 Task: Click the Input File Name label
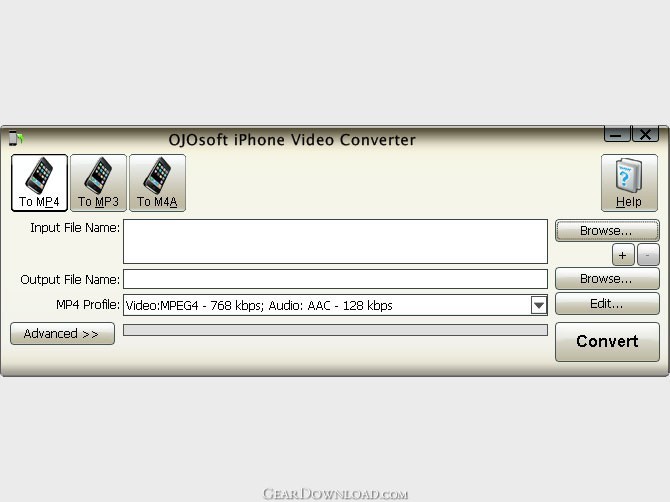pyautogui.click(x=75, y=228)
